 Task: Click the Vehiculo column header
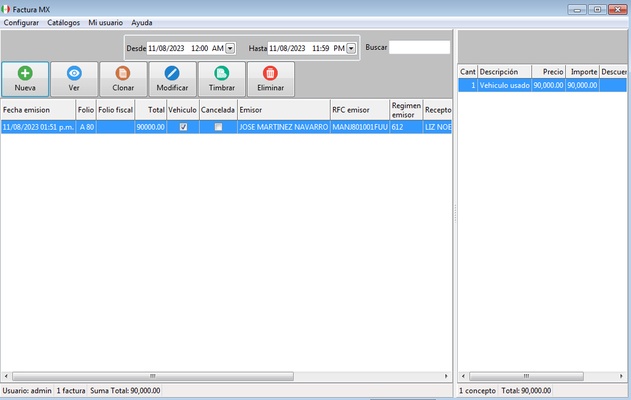pos(183,110)
